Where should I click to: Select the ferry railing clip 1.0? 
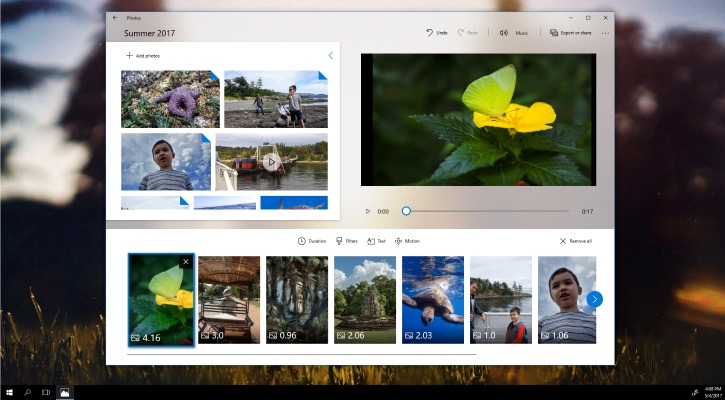501,300
